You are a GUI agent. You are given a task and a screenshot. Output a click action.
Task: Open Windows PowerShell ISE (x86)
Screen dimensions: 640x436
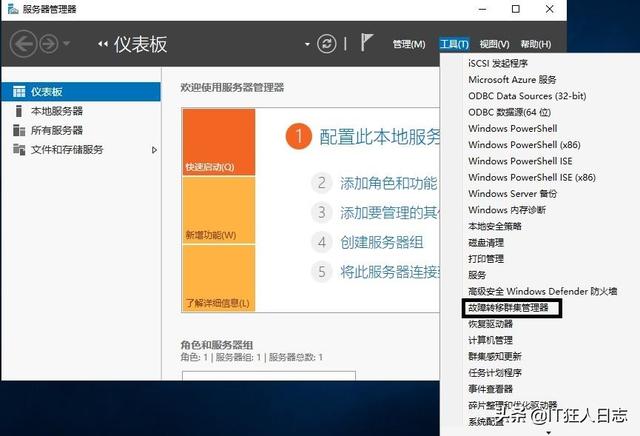pyautogui.click(x=532, y=178)
